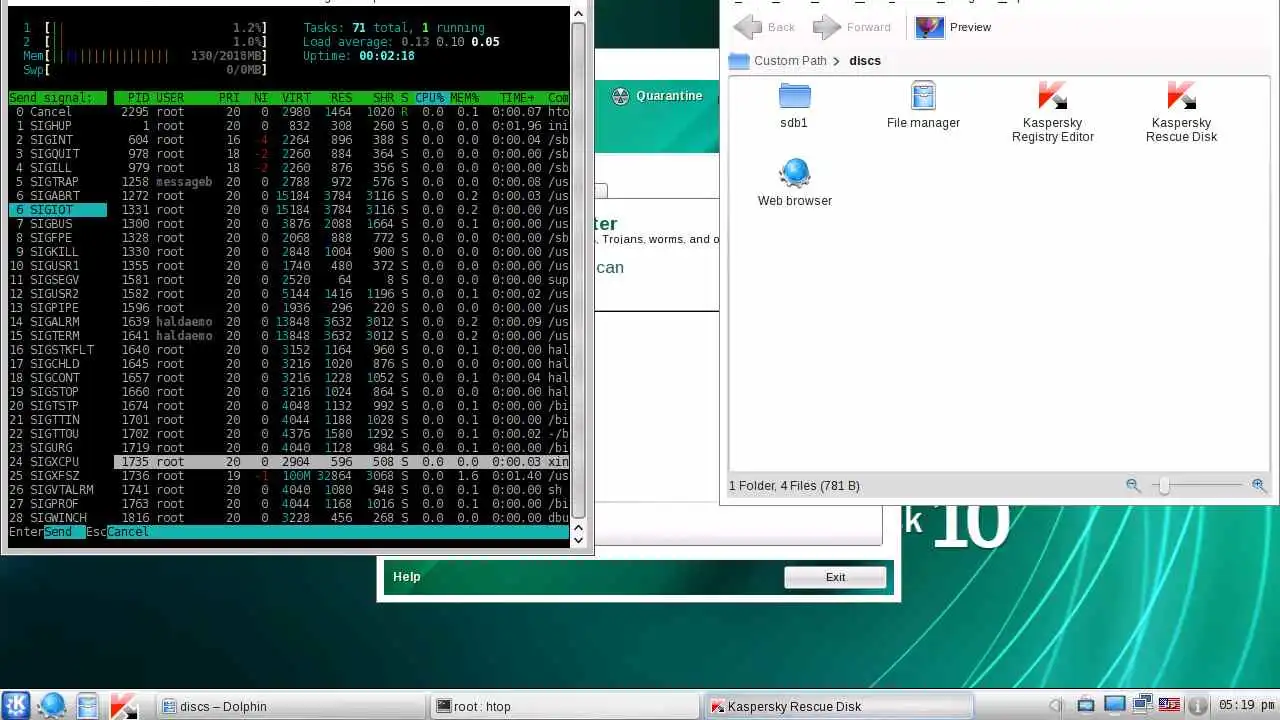Viewport: 1280px width, 720px height.
Task: Sort htop by CPU% column header
Action: coord(430,98)
